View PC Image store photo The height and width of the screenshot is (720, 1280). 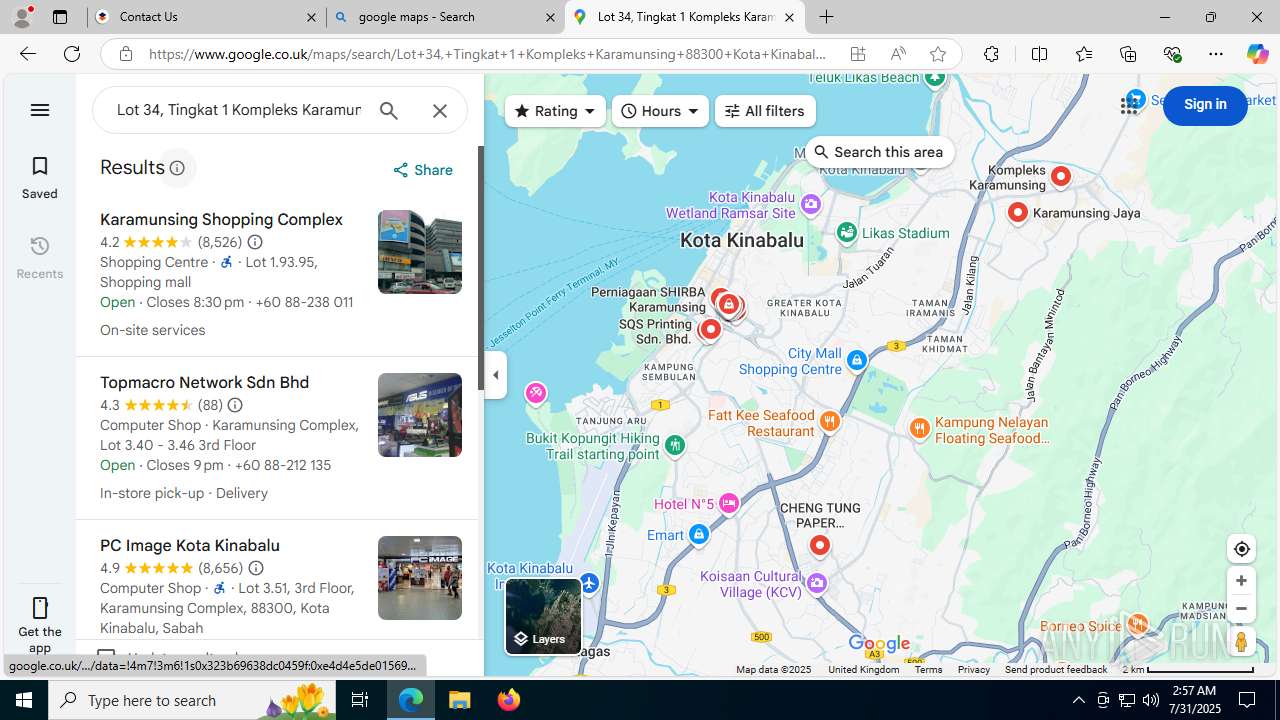[420, 578]
